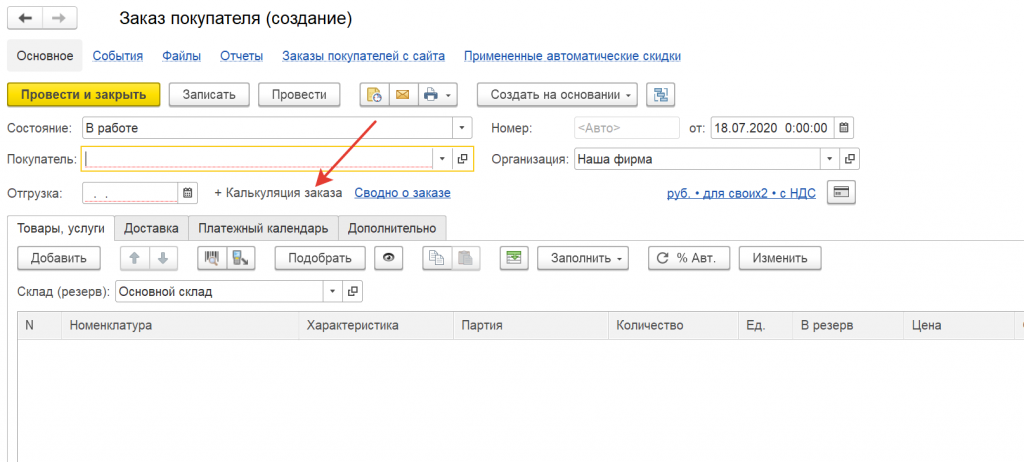Expand the Покупатель dropdown arrow
Image resolution: width=1024 pixels, height=462 pixels.
pyautogui.click(x=442, y=159)
